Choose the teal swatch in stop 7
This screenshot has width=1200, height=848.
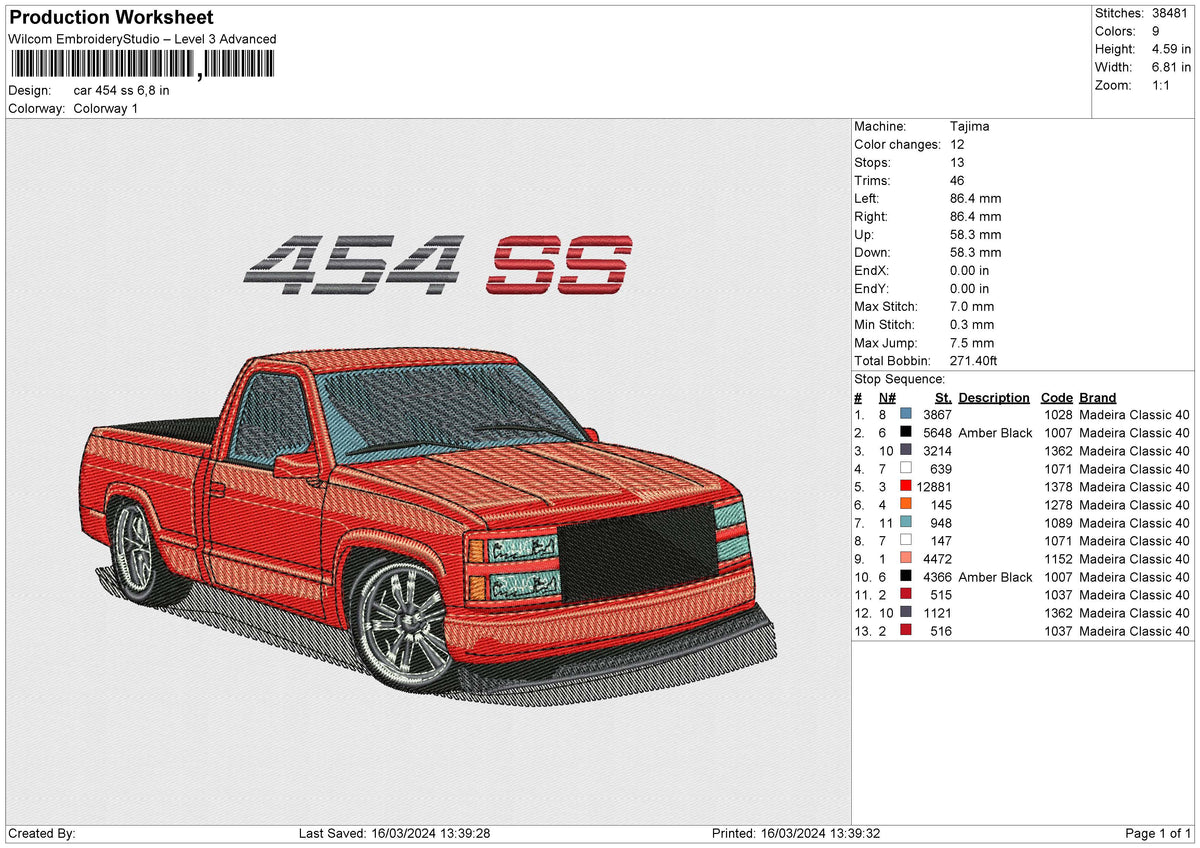tap(906, 523)
